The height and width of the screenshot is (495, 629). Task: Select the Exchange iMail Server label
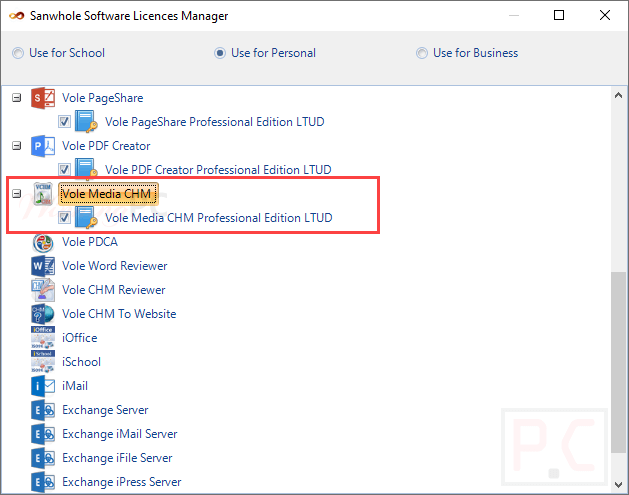pos(120,434)
